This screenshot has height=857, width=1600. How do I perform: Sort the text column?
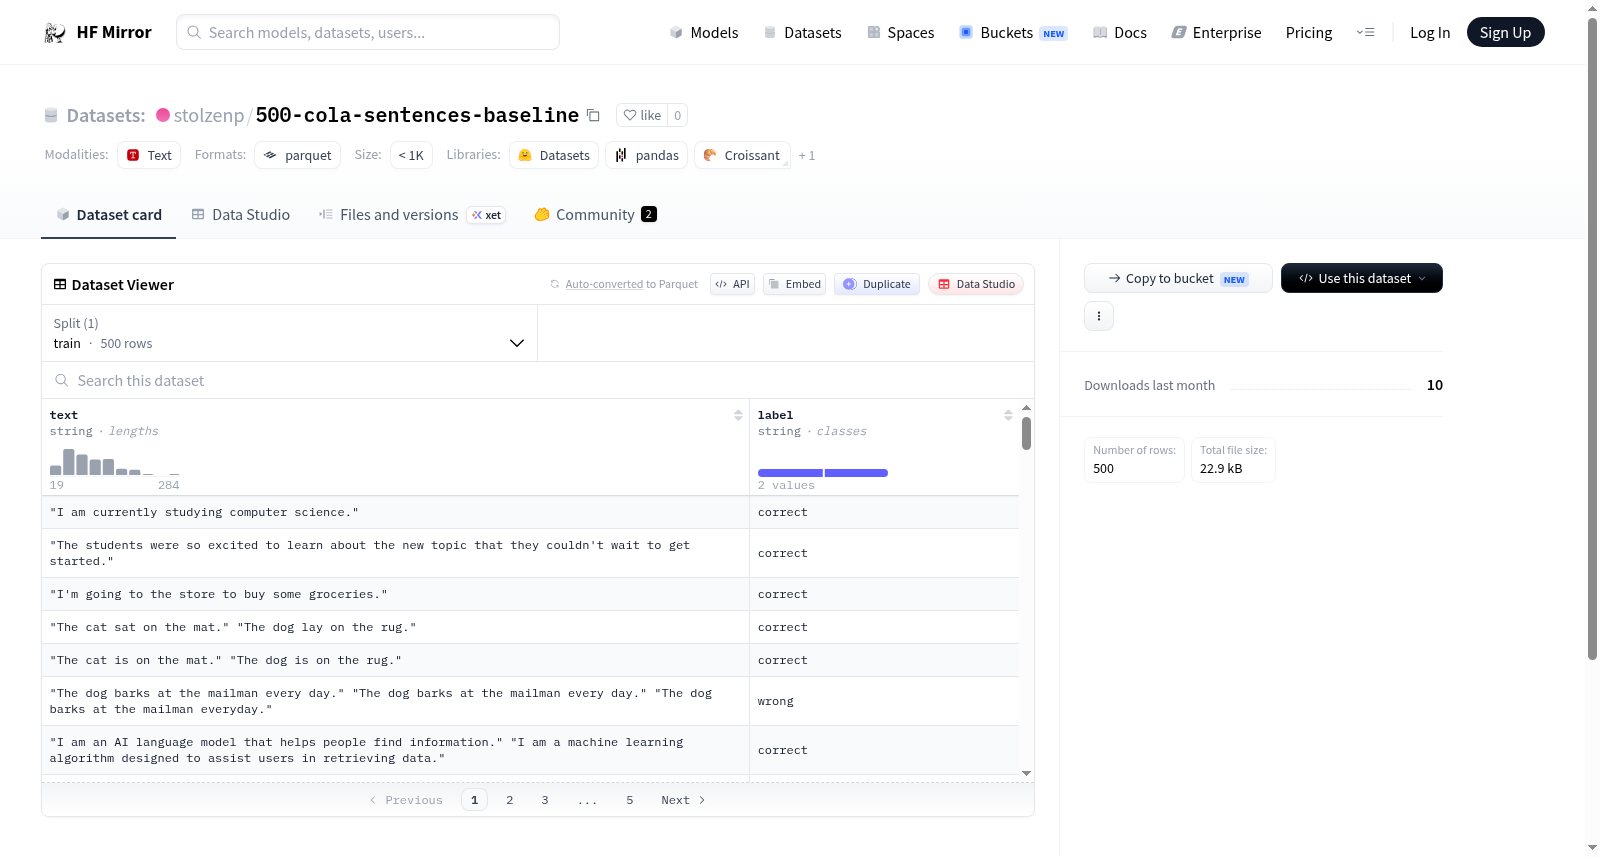coord(738,415)
